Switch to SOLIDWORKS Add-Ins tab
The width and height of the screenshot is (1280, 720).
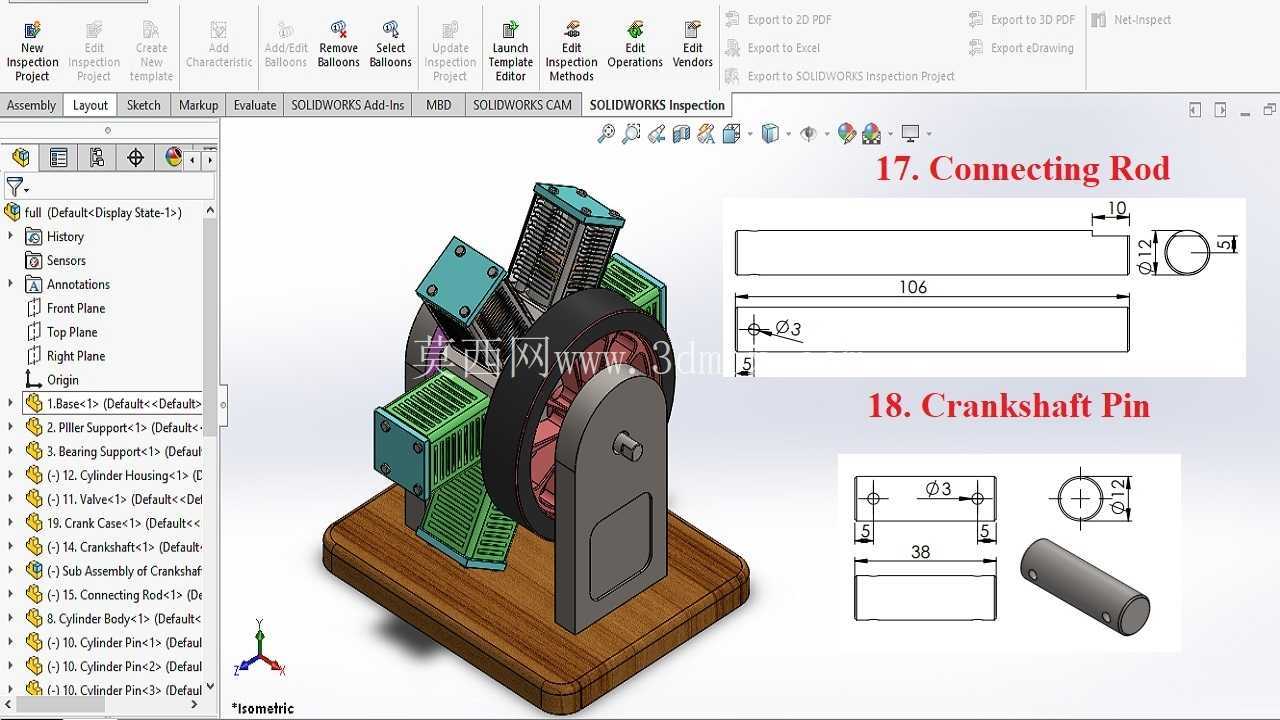tap(348, 105)
